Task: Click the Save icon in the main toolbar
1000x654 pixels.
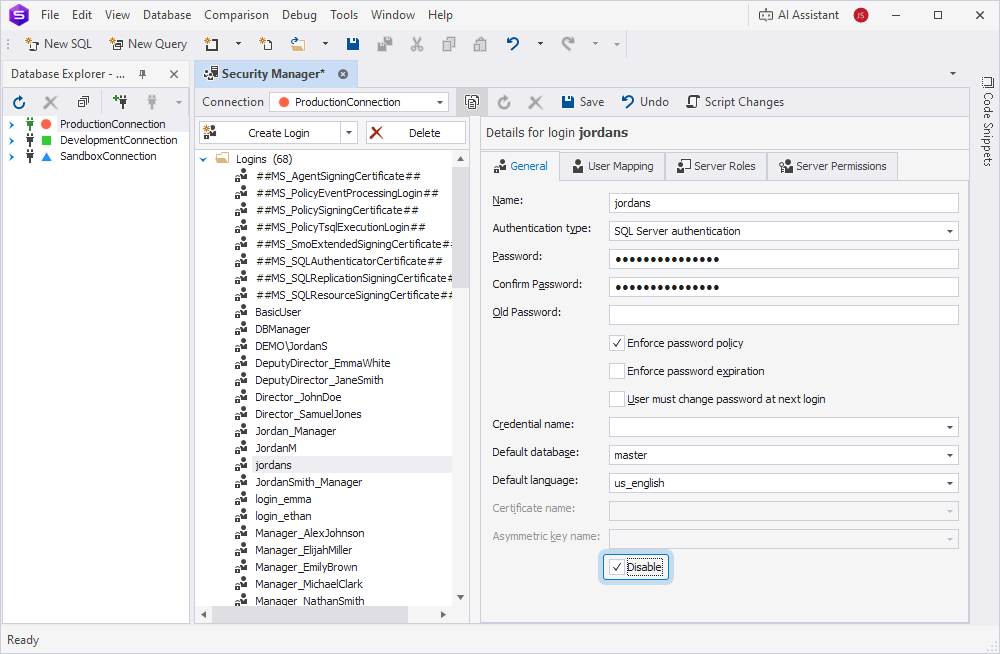Action: 351,44
